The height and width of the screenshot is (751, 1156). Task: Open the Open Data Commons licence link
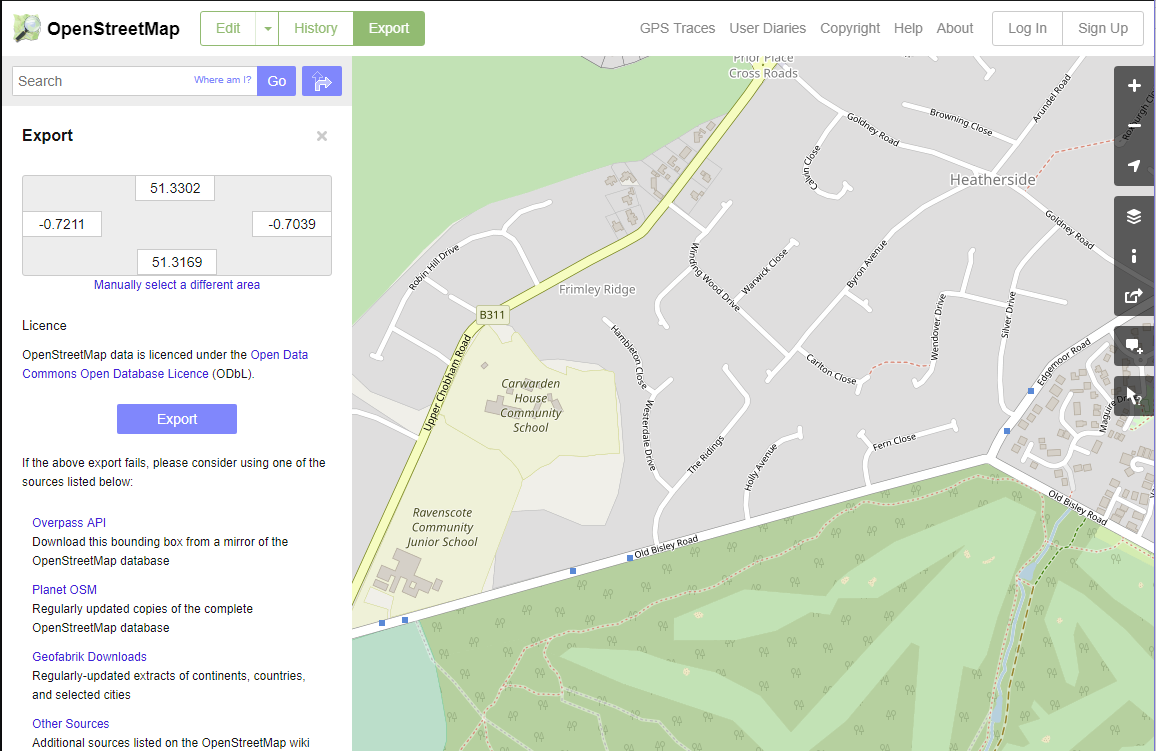pyautogui.click(x=165, y=364)
